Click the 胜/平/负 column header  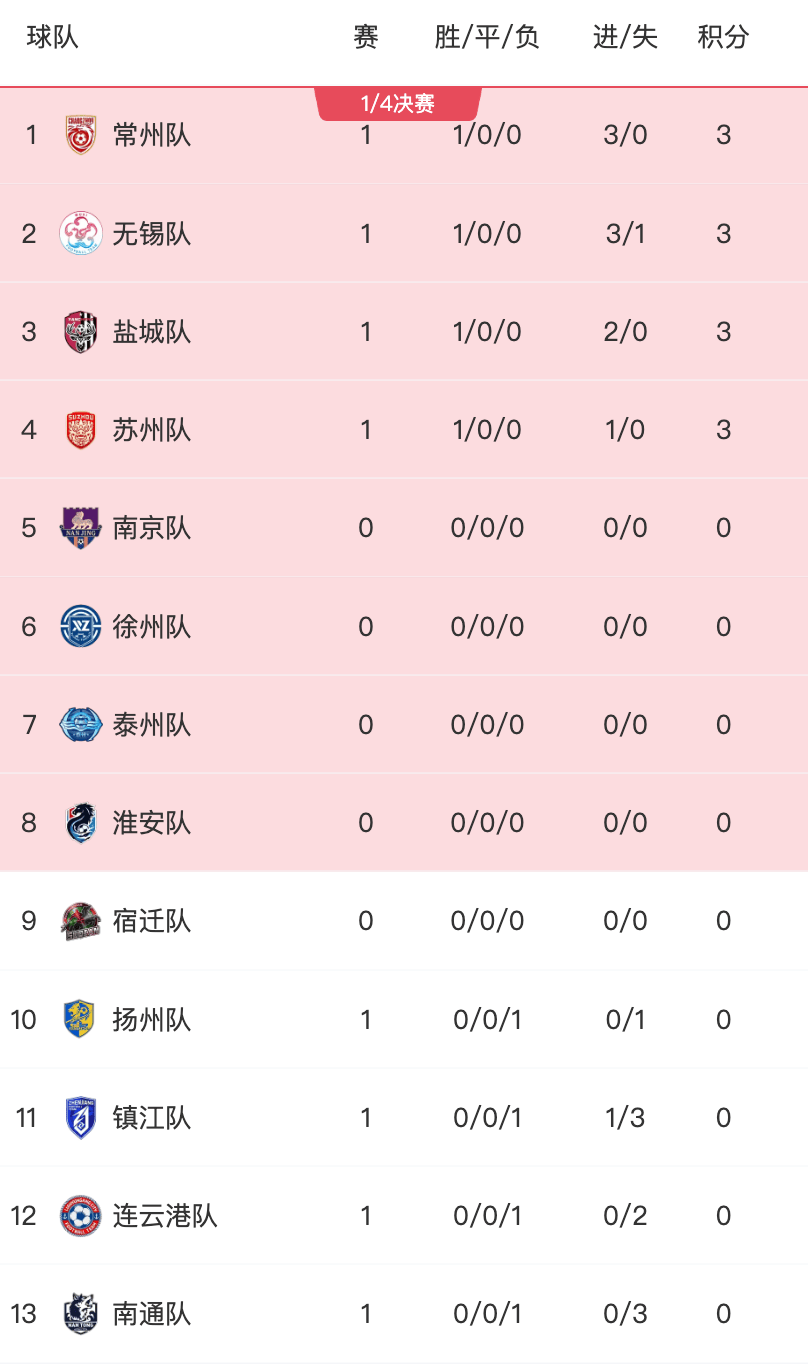[487, 38]
